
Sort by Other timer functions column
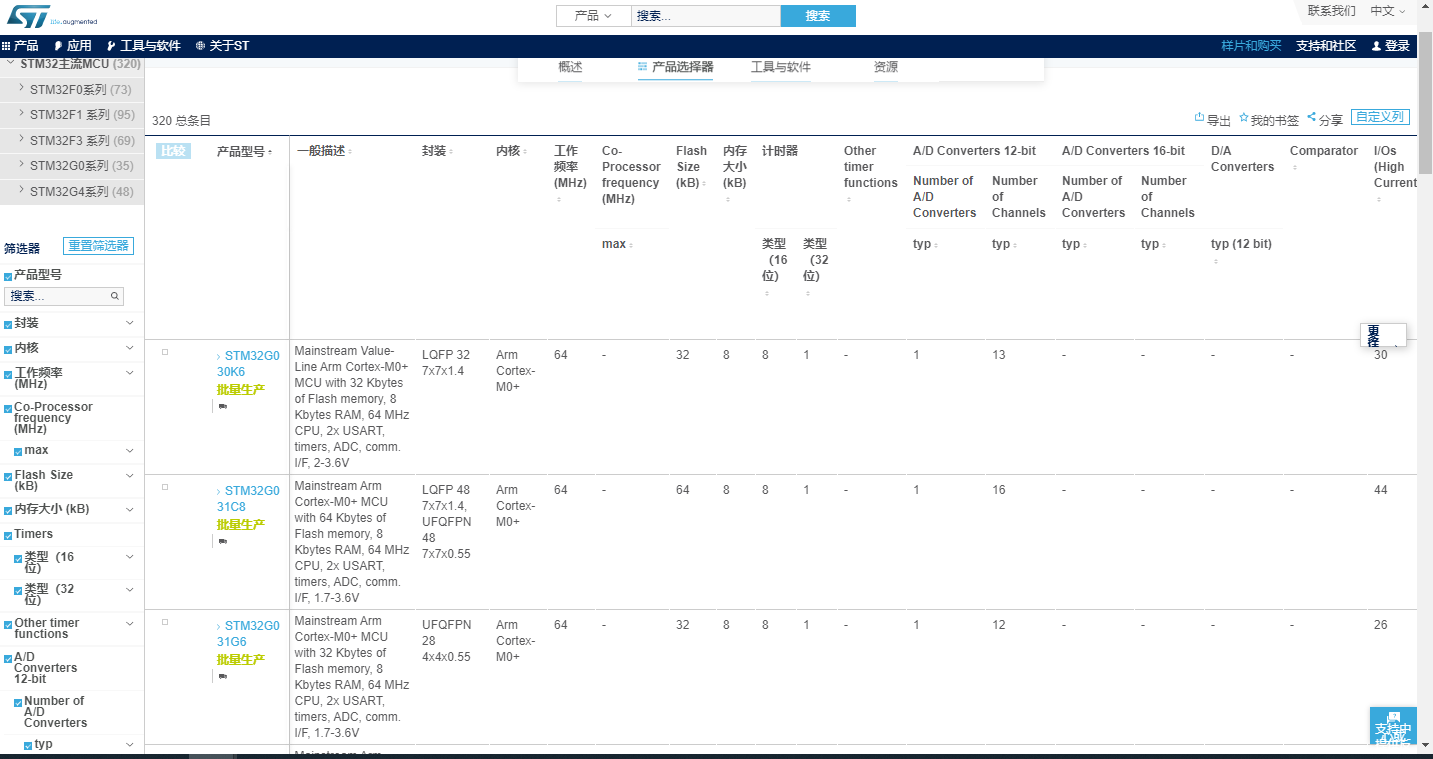click(848, 200)
